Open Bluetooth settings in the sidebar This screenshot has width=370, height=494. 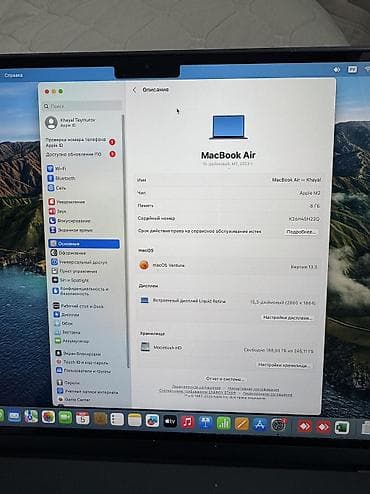(x=61, y=178)
